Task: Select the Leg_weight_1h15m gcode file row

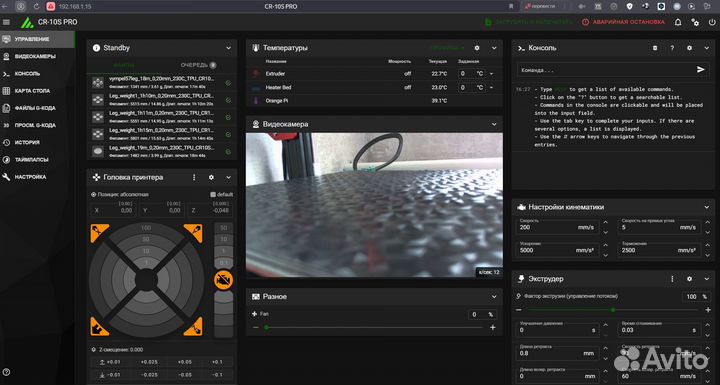Action: (162, 134)
